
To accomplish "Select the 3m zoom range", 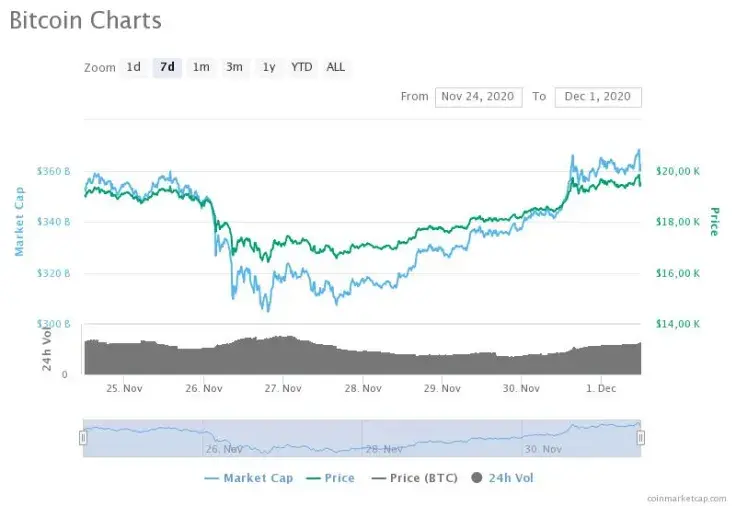I will pyautogui.click(x=234, y=67).
